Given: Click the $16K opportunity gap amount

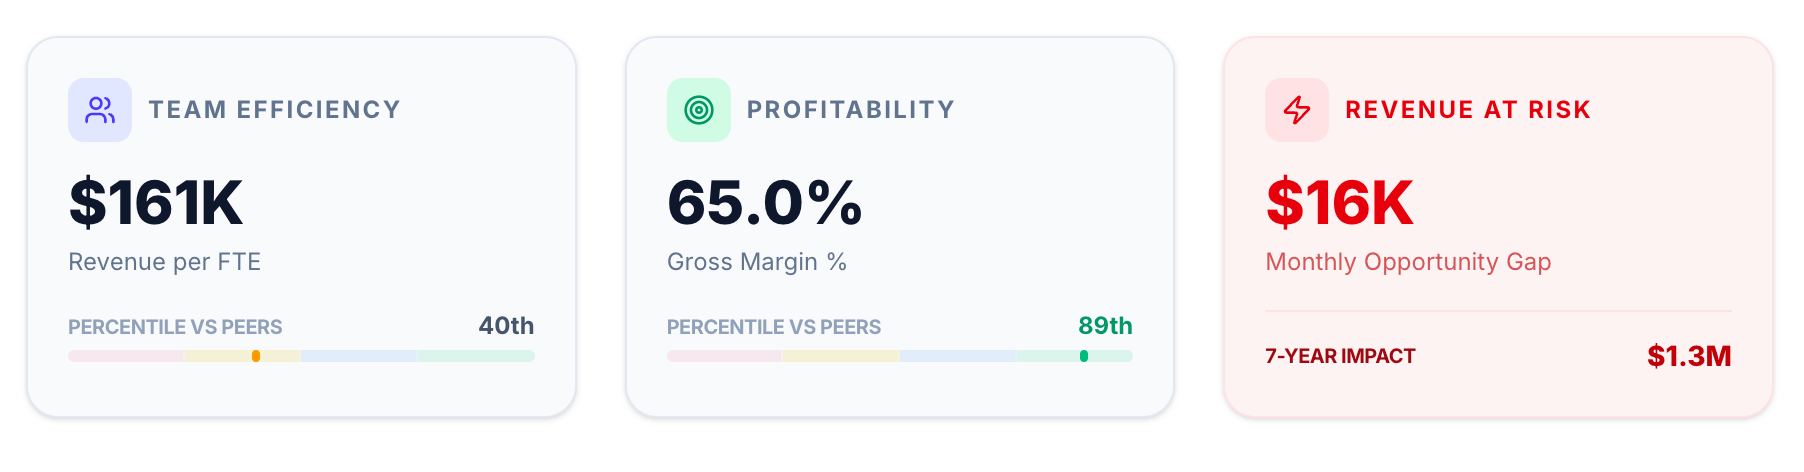Looking at the screenshot, I should pyautogui.click(x=1340, y=203).
